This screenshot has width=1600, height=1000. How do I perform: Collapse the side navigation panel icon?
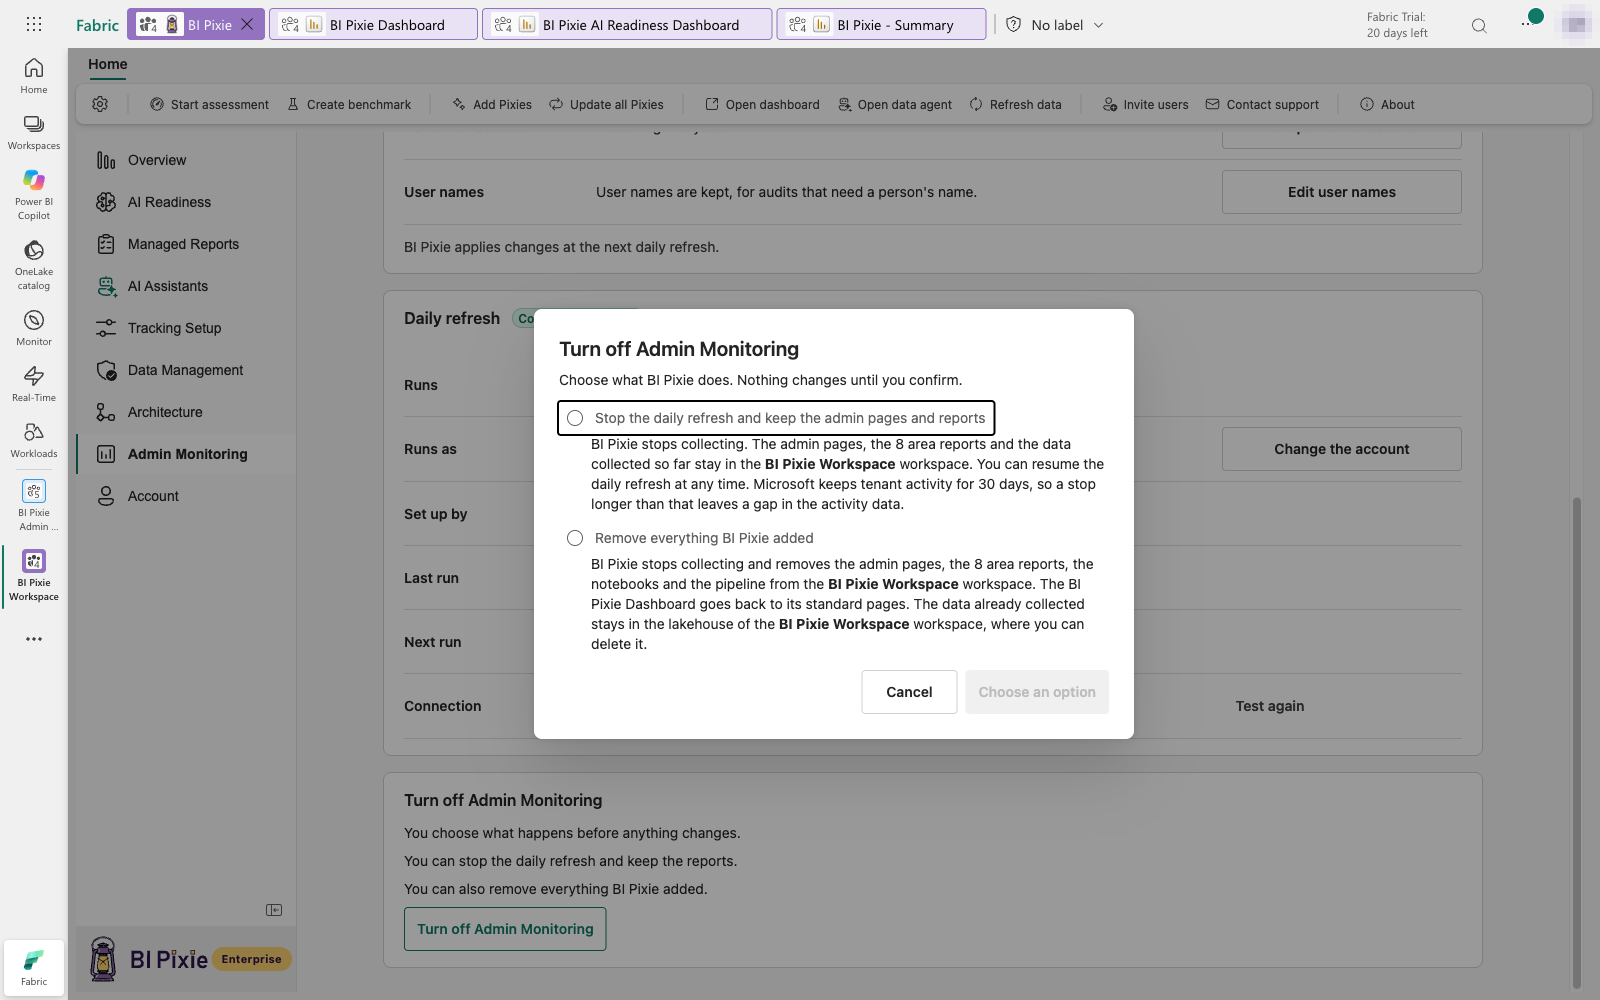tap(274, 910)
